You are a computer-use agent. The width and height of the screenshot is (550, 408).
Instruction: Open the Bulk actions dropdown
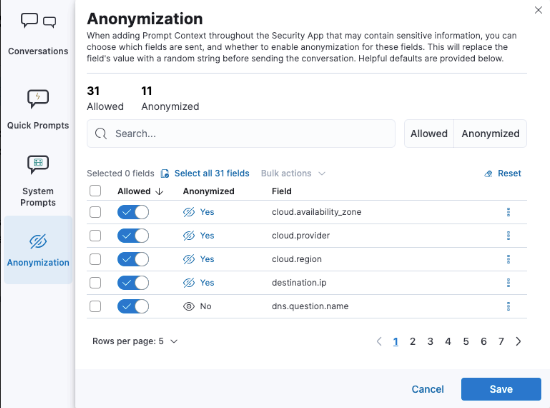(x=293, y=173)
